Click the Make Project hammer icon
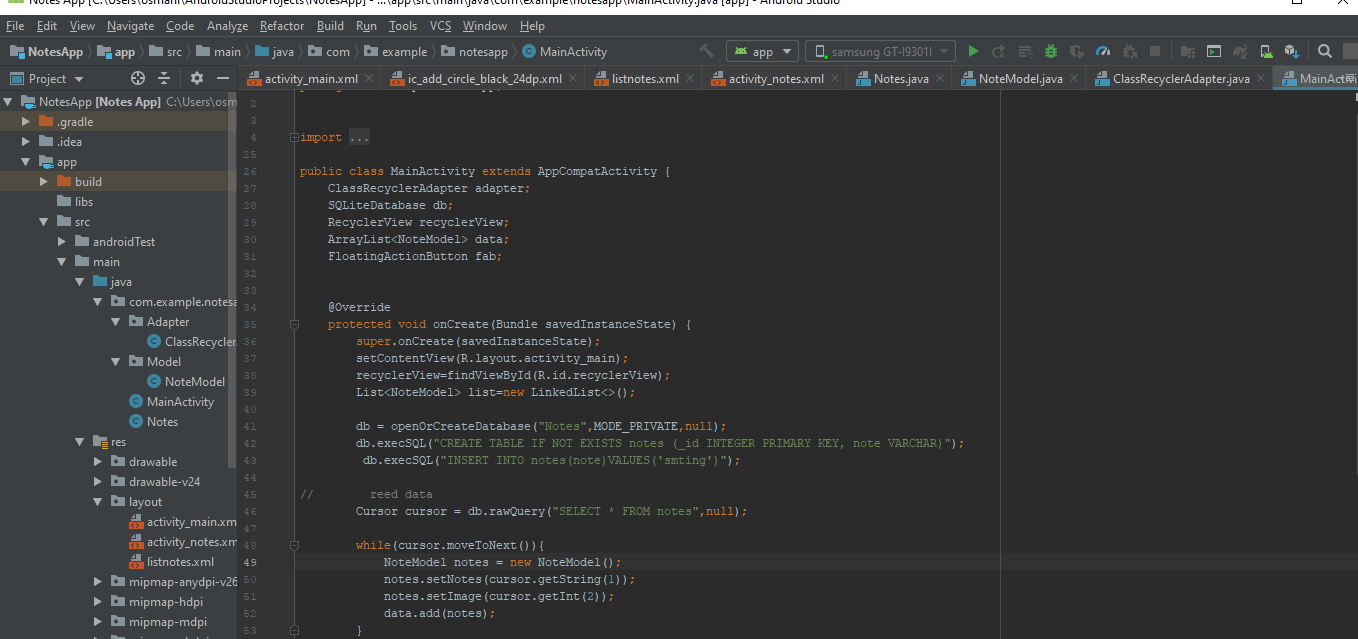Screen dimensions: 1358x639 (707, 51)
